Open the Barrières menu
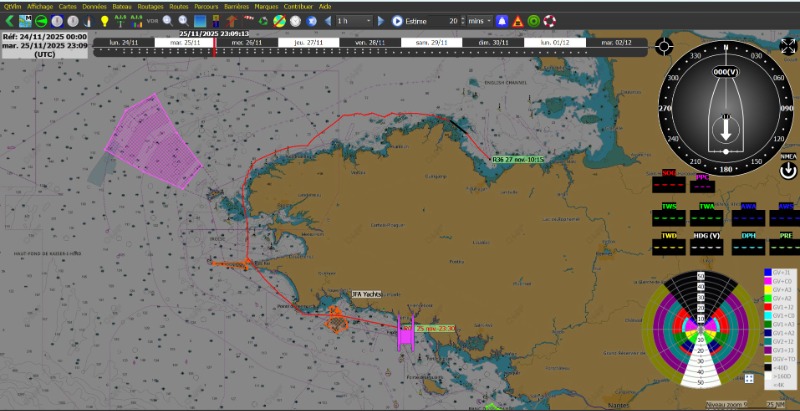This screenshot has width=800, height=411. click(x=235, y=6)
